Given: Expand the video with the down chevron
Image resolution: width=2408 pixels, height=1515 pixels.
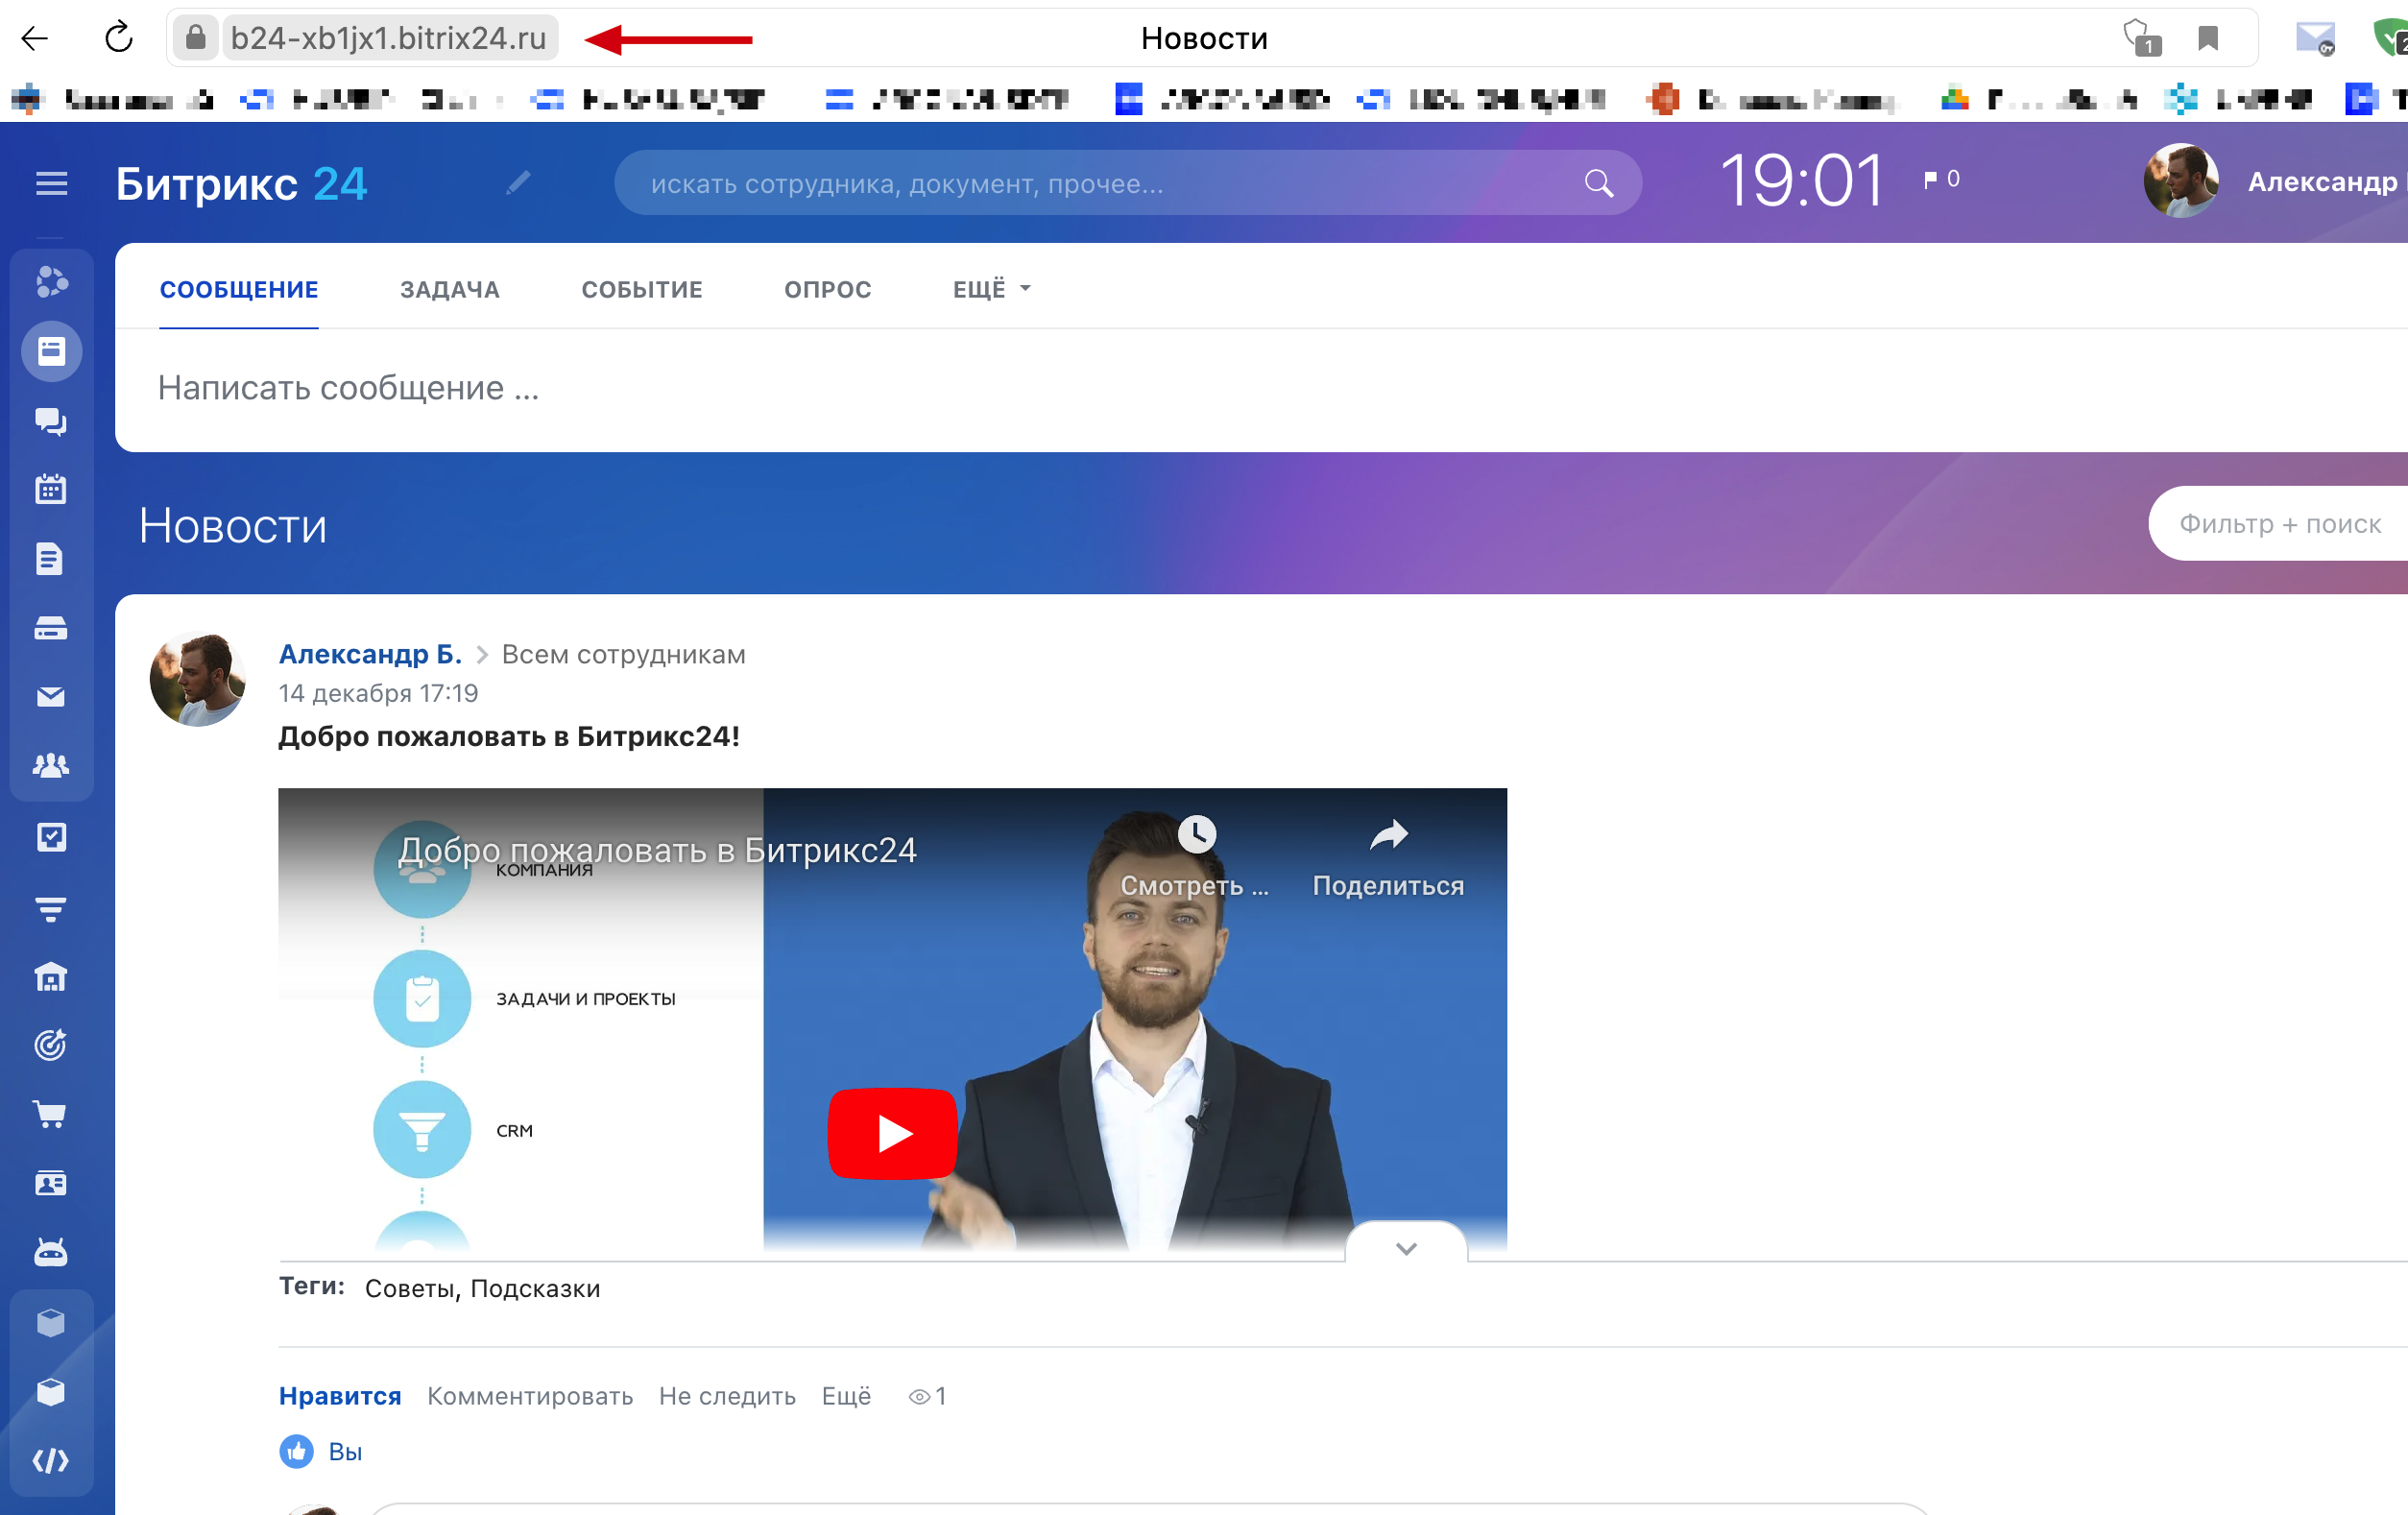Looking at the screenshot, I should pyautogui.click(x=1406, y=1247).
